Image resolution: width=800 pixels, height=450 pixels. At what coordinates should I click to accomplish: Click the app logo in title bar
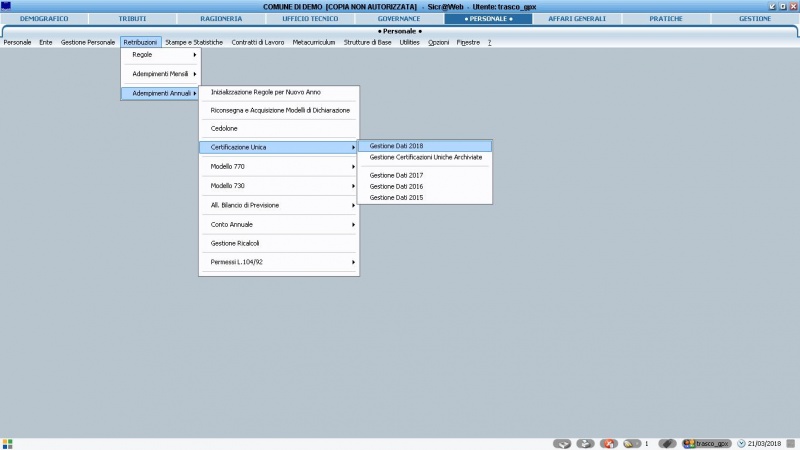point(6,6)
